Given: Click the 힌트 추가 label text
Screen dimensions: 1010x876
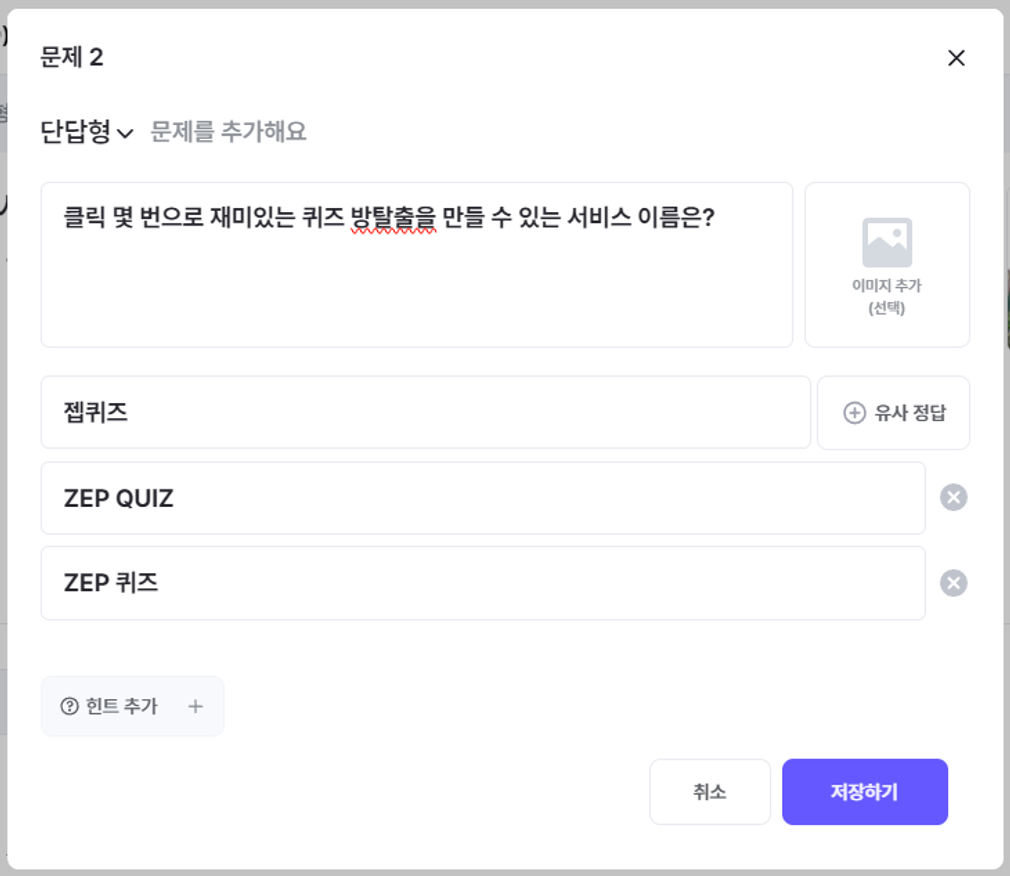Looking at the screenshot, I should click(122, 707).
